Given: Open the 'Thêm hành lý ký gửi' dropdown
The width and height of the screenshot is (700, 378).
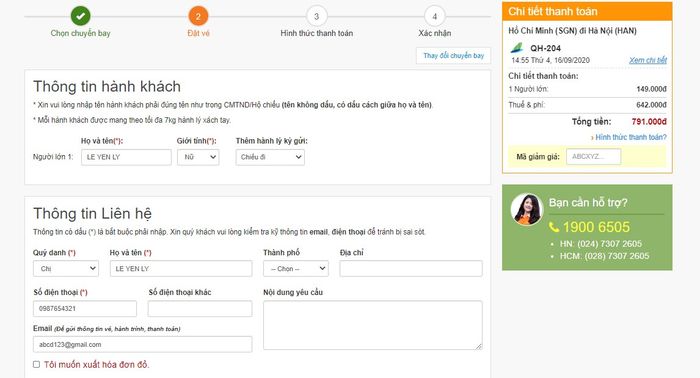Looking at the screenshot, I should 270,157.
